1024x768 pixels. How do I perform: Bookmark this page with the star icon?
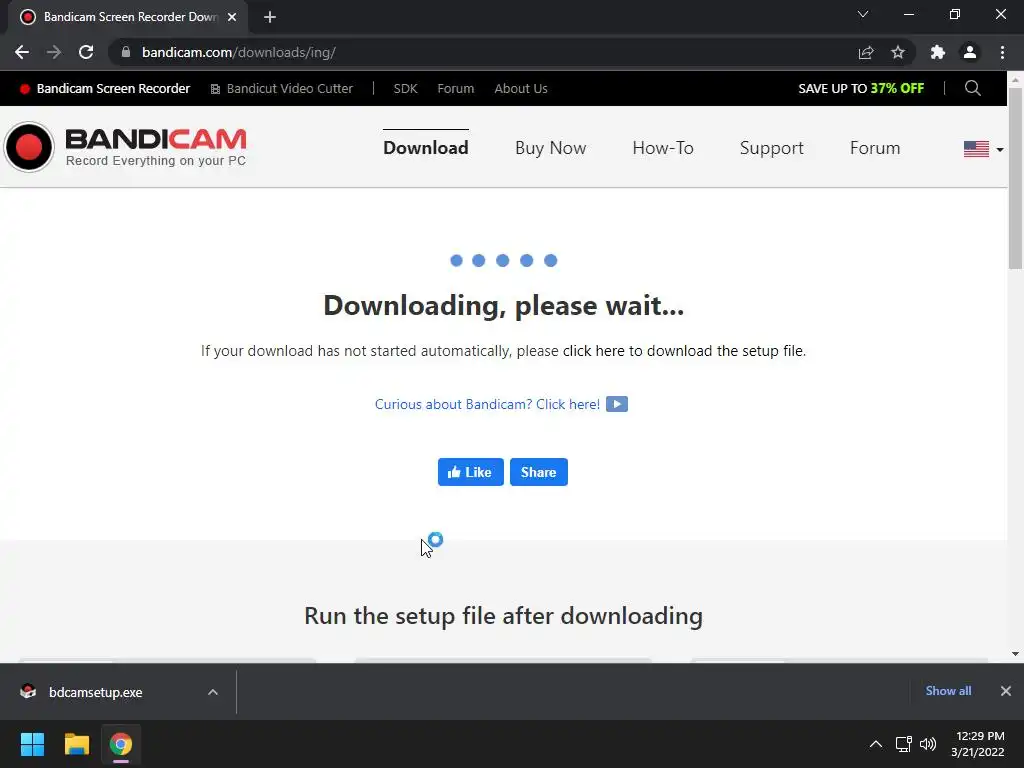(898, 52)
